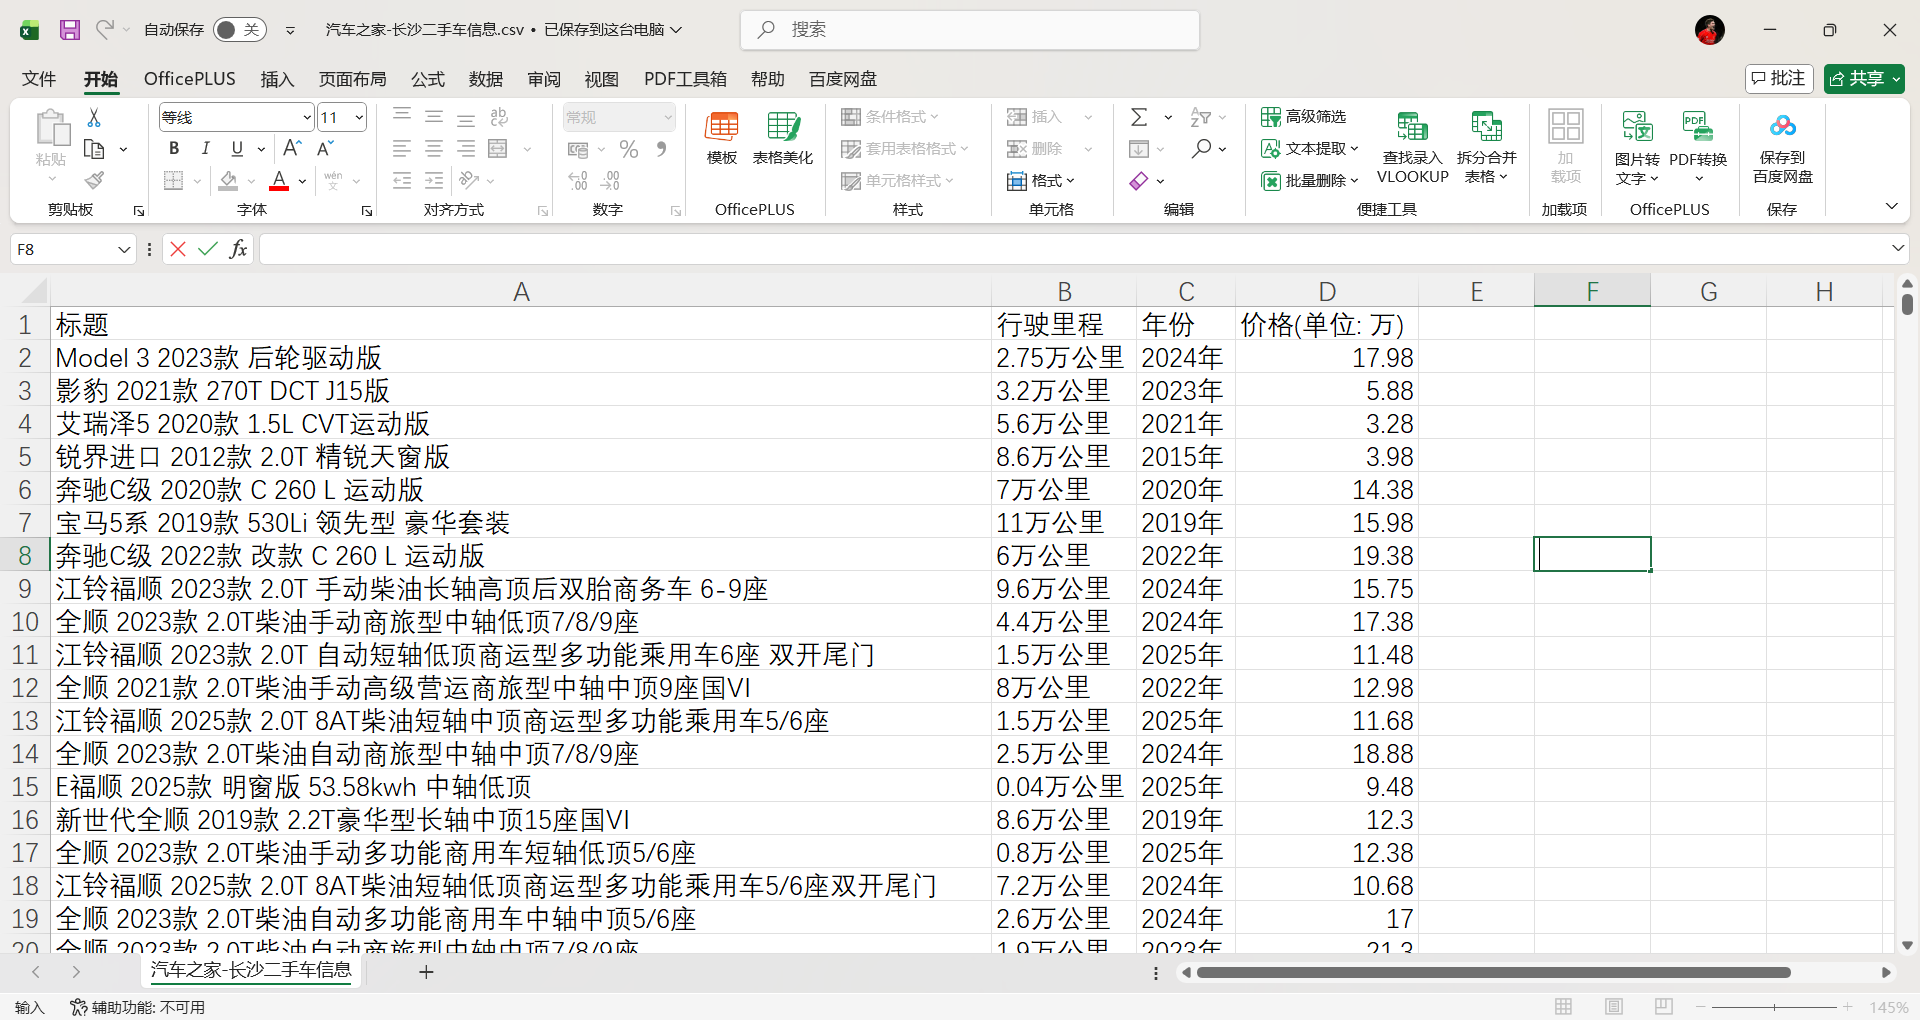Toggle Bold formatting
Viewport: 1920px width, 1020px height.
click(x=174, y=149)
